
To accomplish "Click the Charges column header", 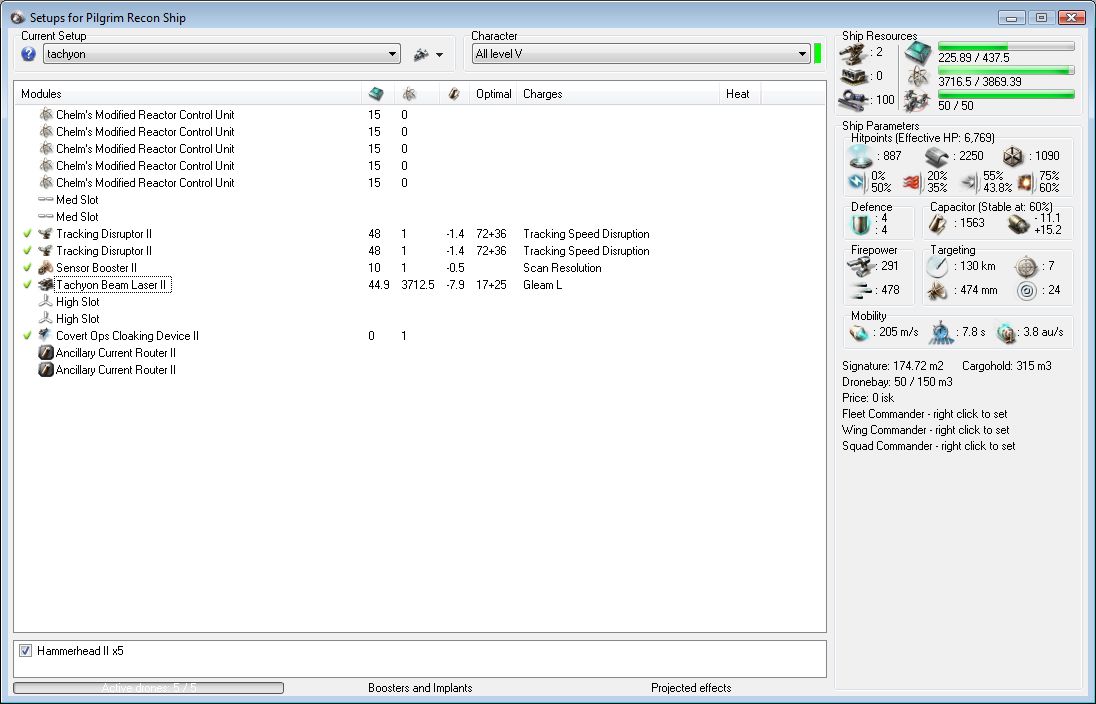I will (x=617, y=94).
